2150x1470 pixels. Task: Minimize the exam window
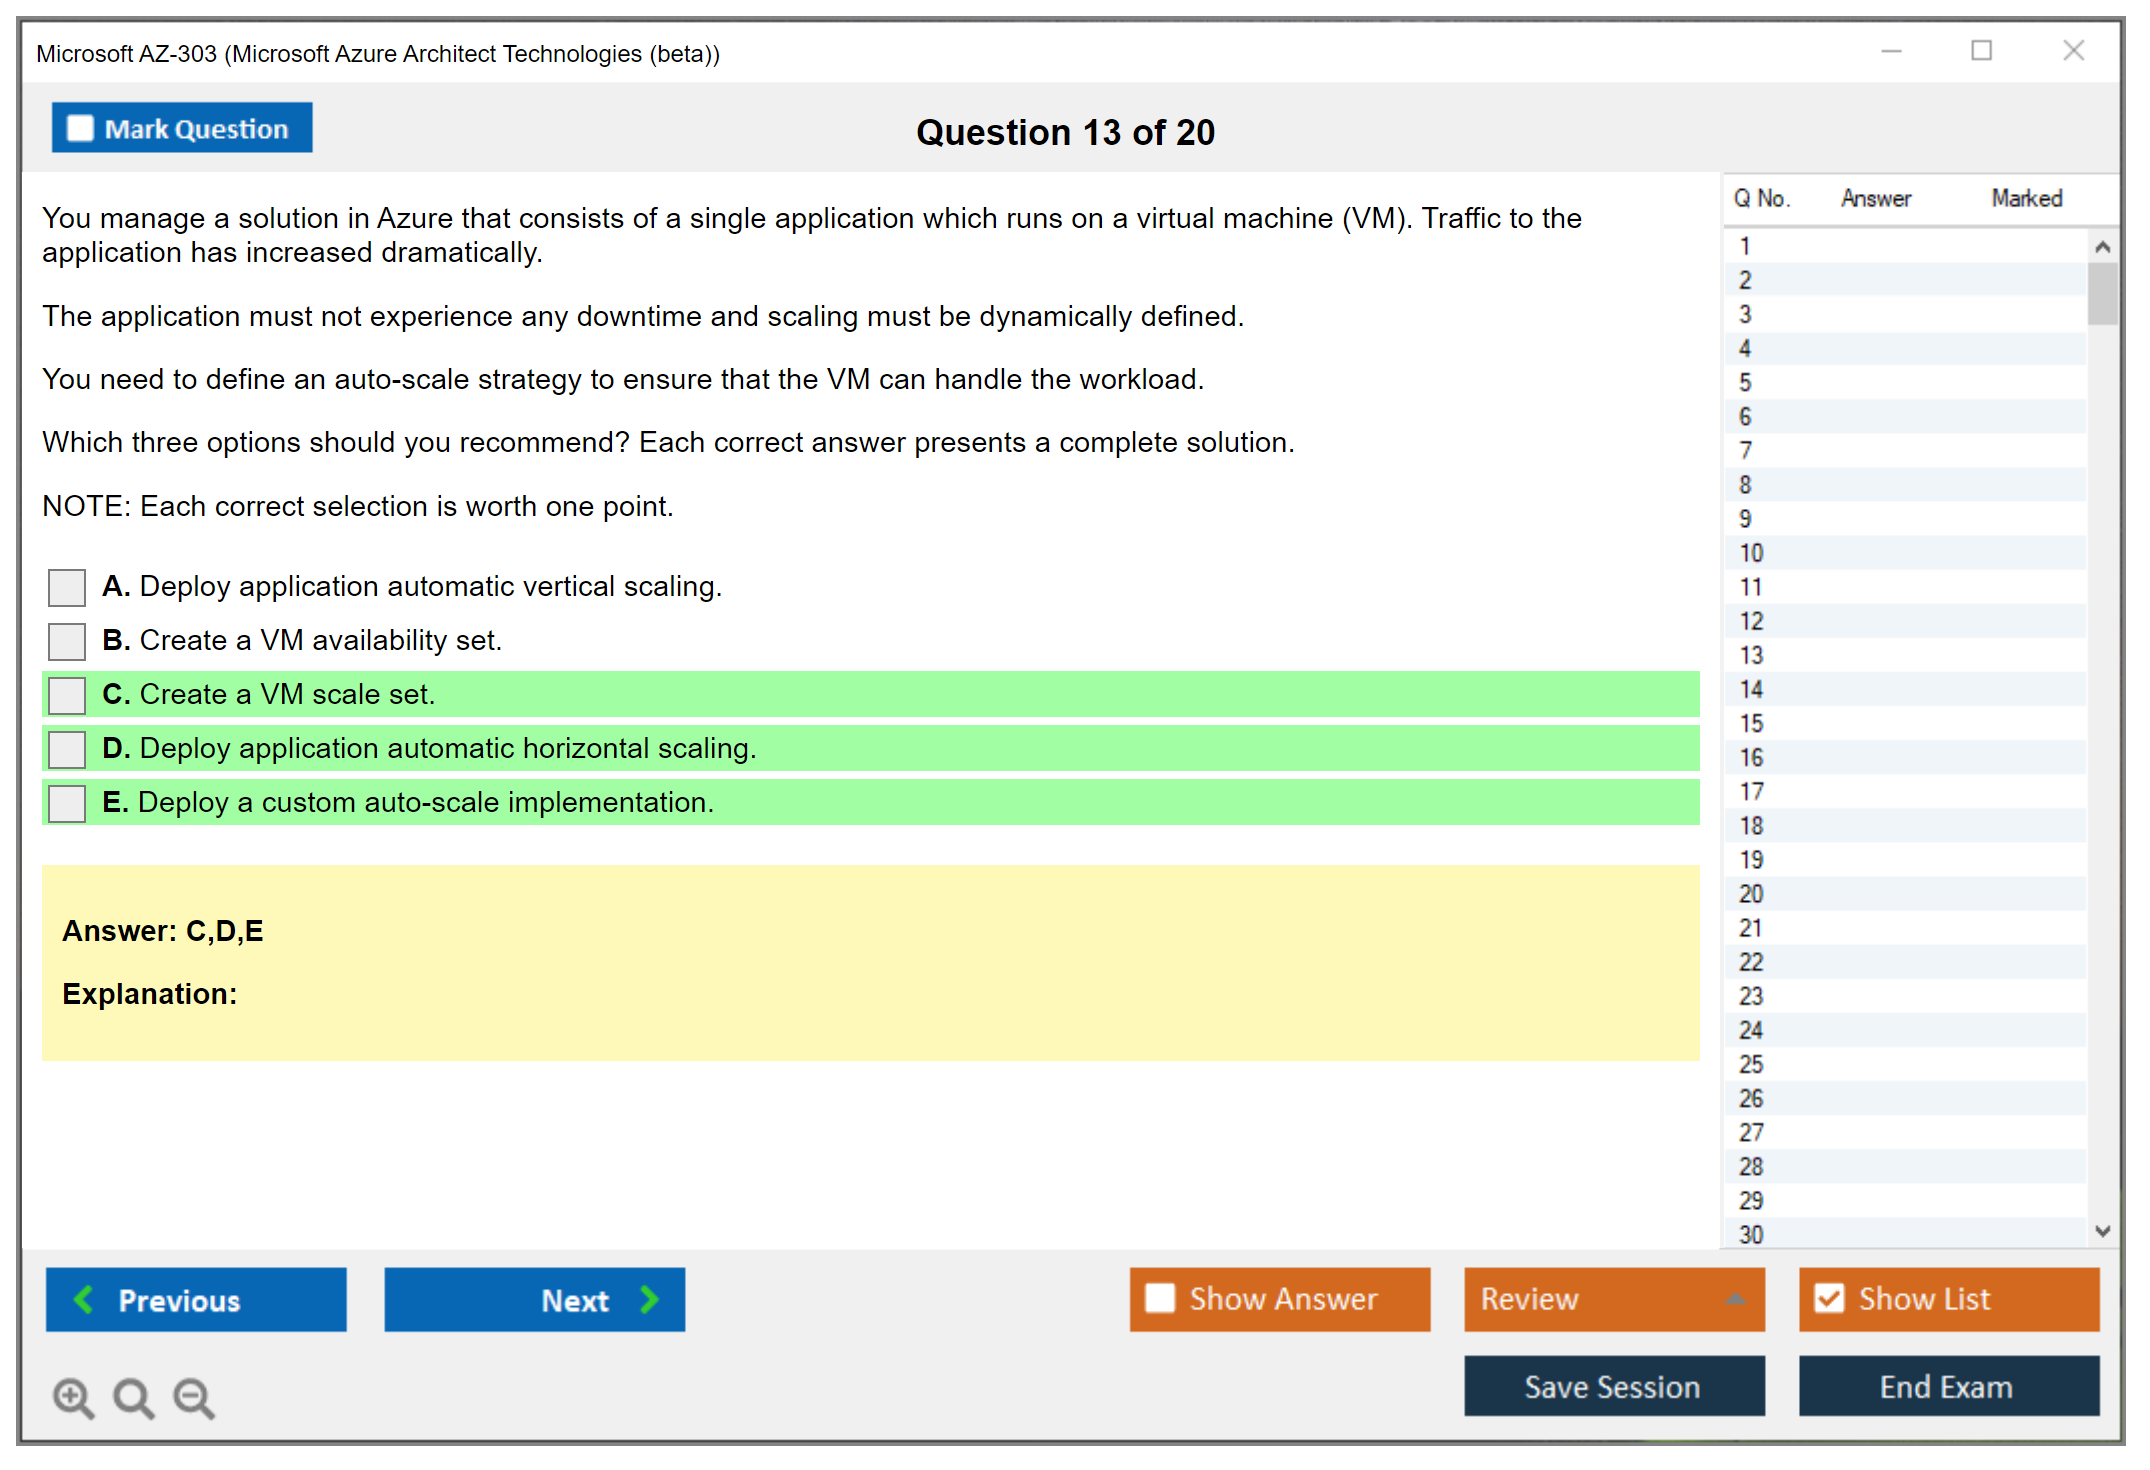[1891, 51]
